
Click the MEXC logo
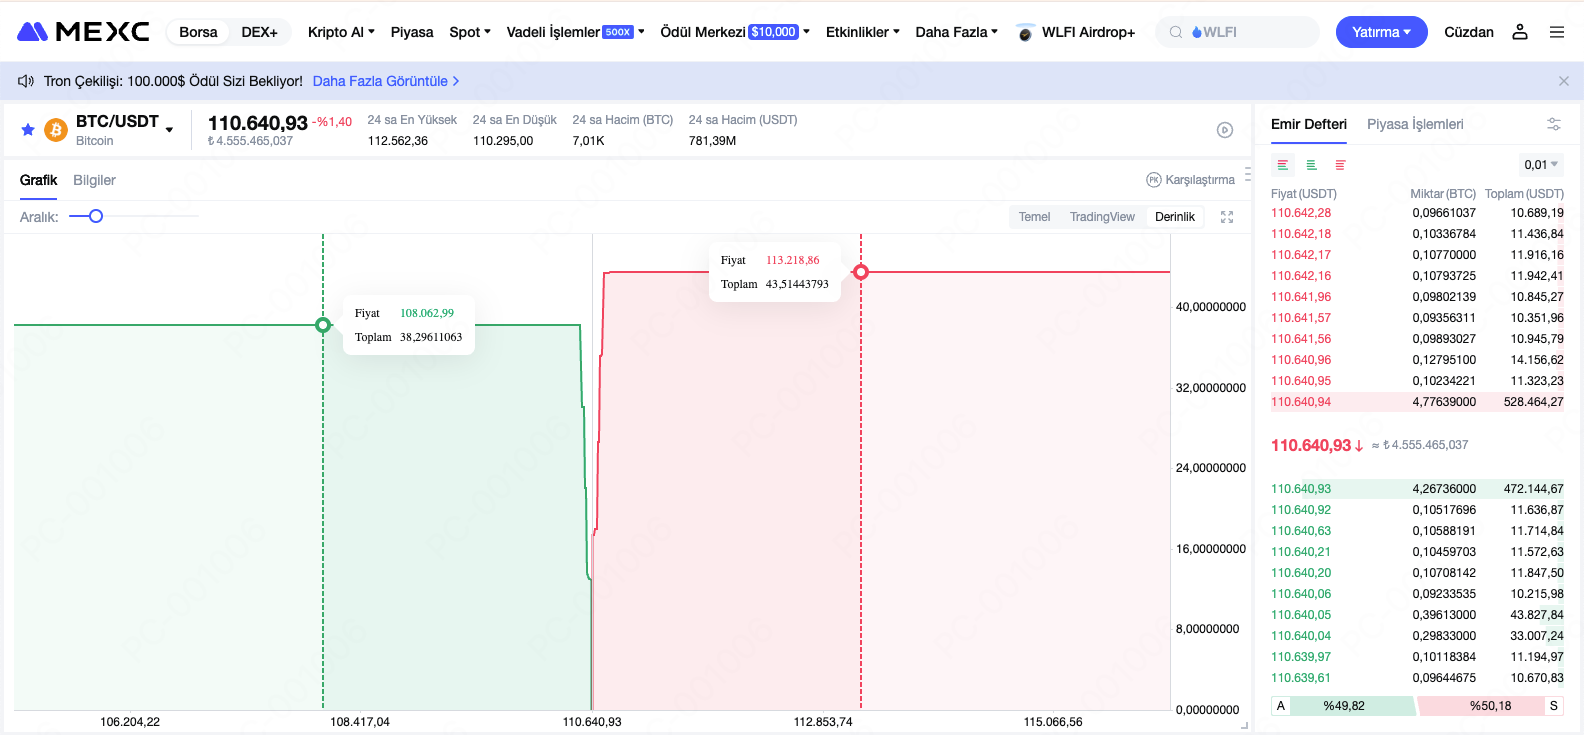click(84, 32)
